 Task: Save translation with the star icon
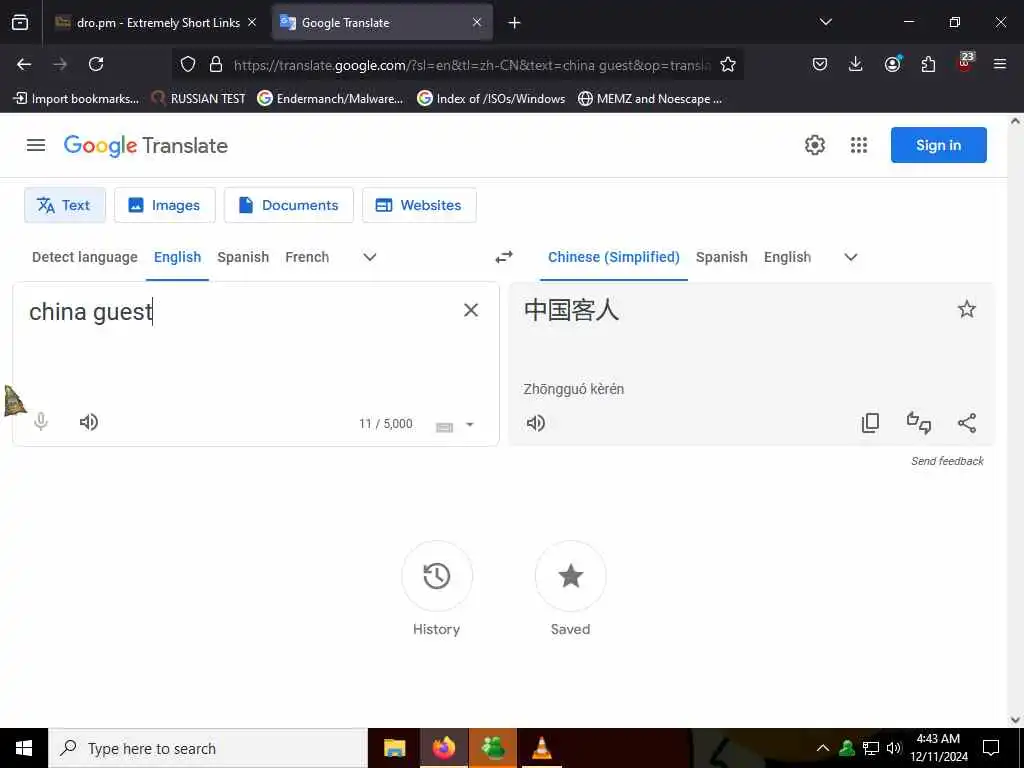967,309
